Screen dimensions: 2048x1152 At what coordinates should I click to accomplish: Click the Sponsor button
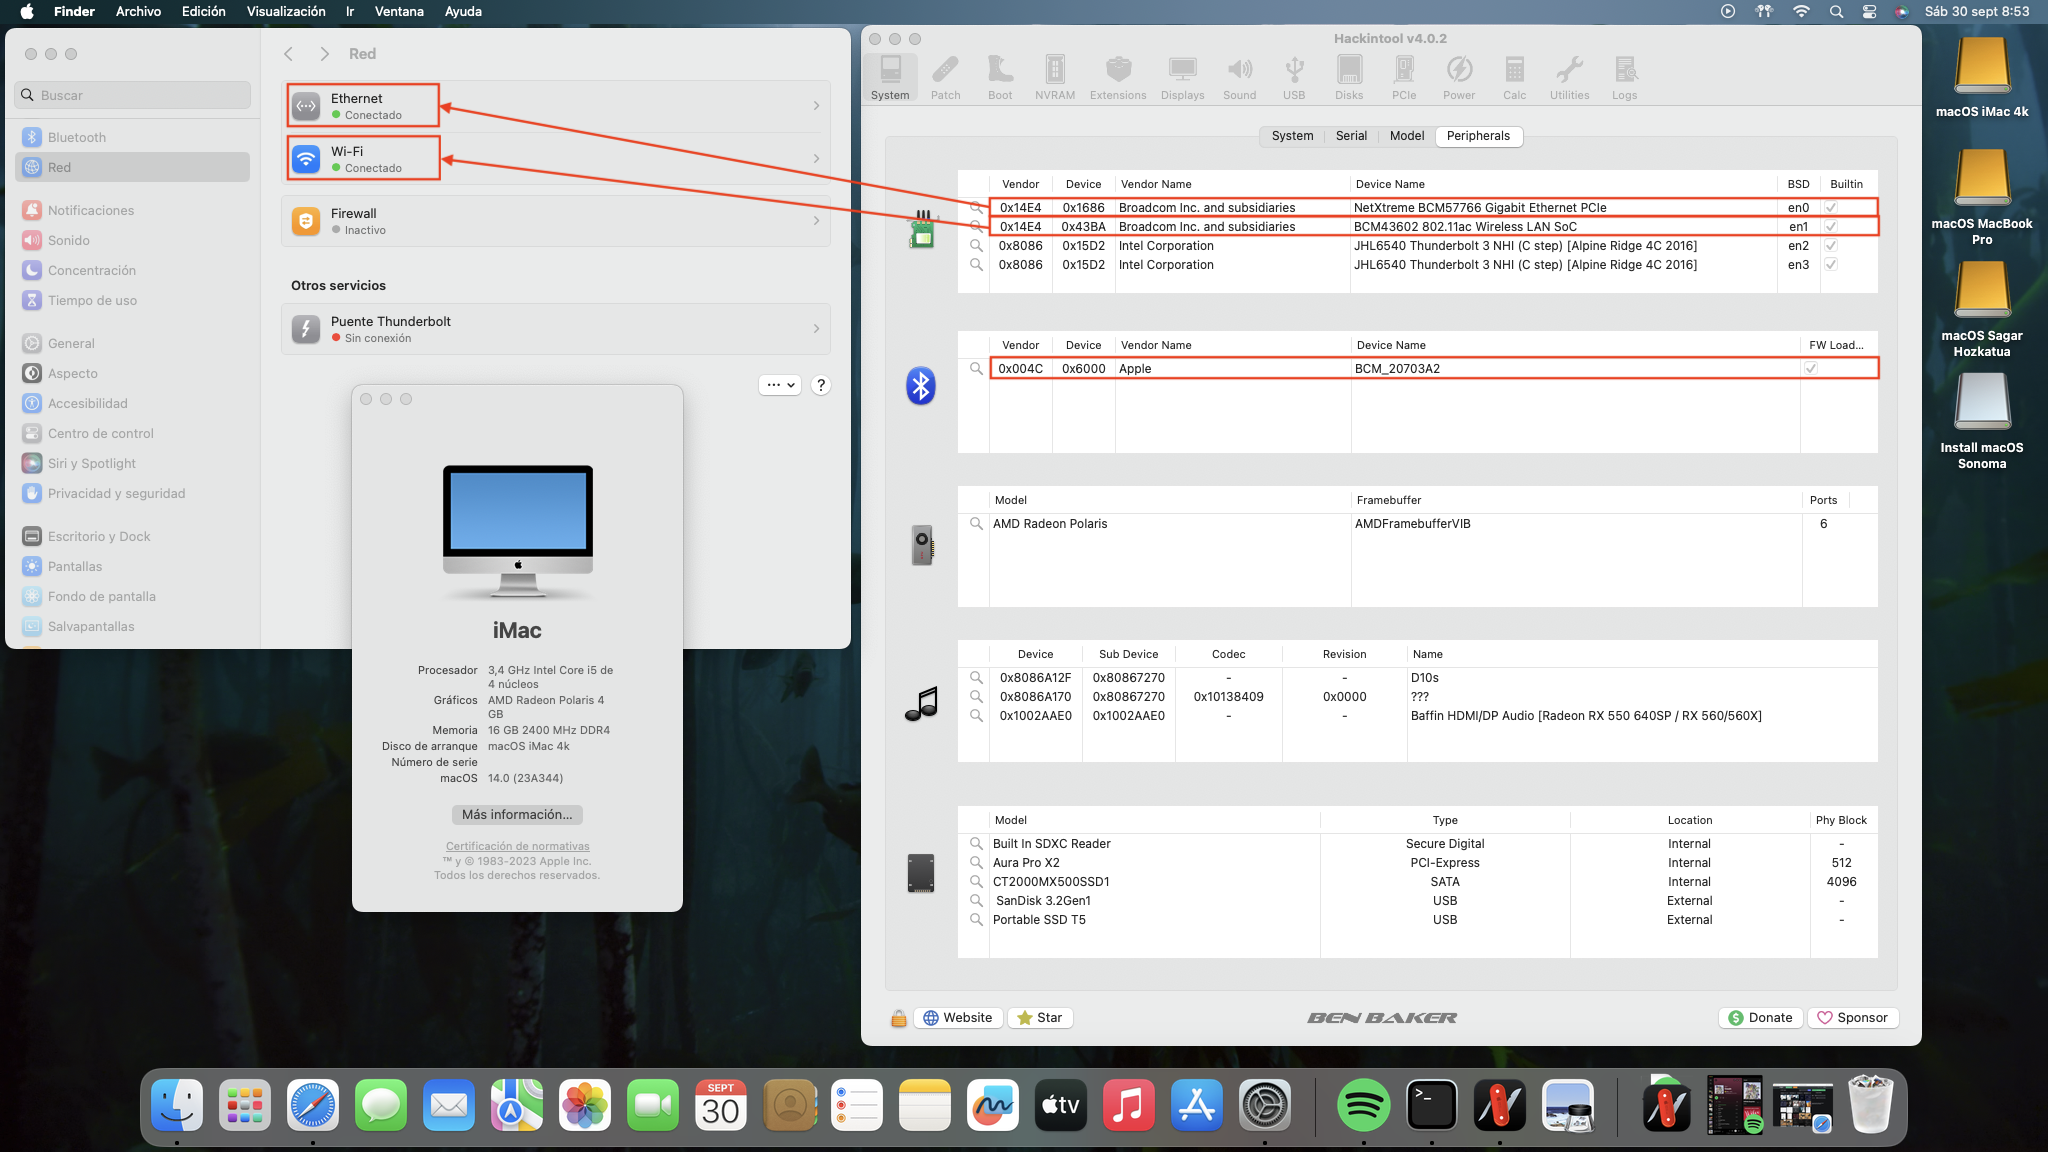point(1853,1018)
